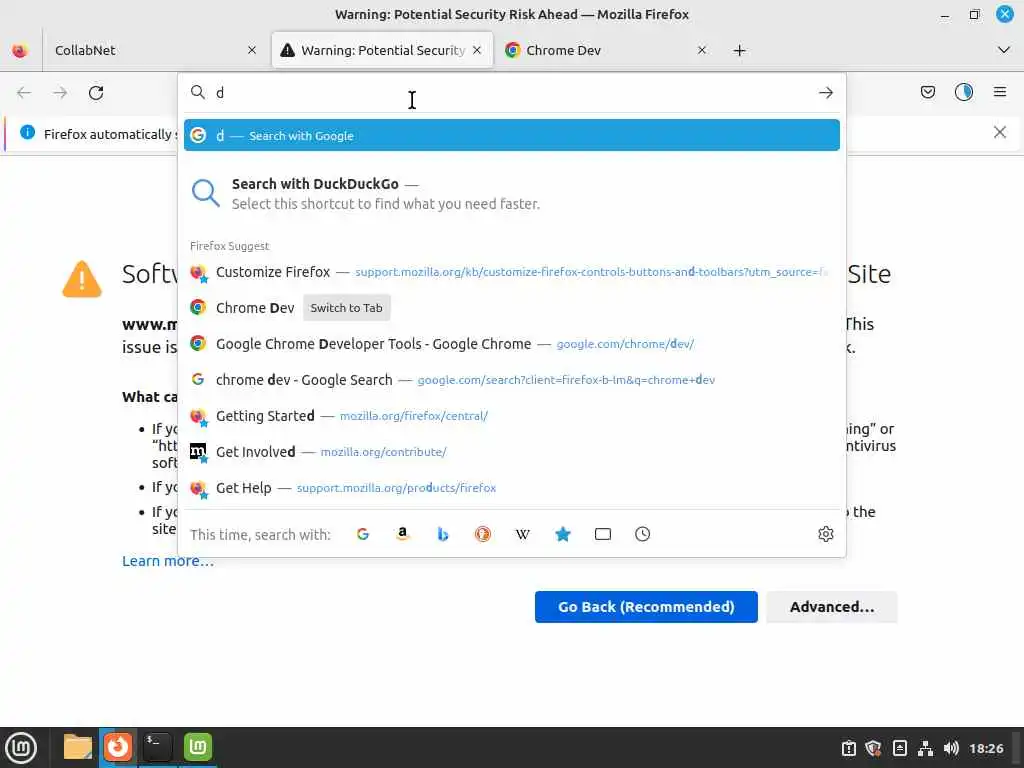Search this time with Wikipedia

[522, 534]
